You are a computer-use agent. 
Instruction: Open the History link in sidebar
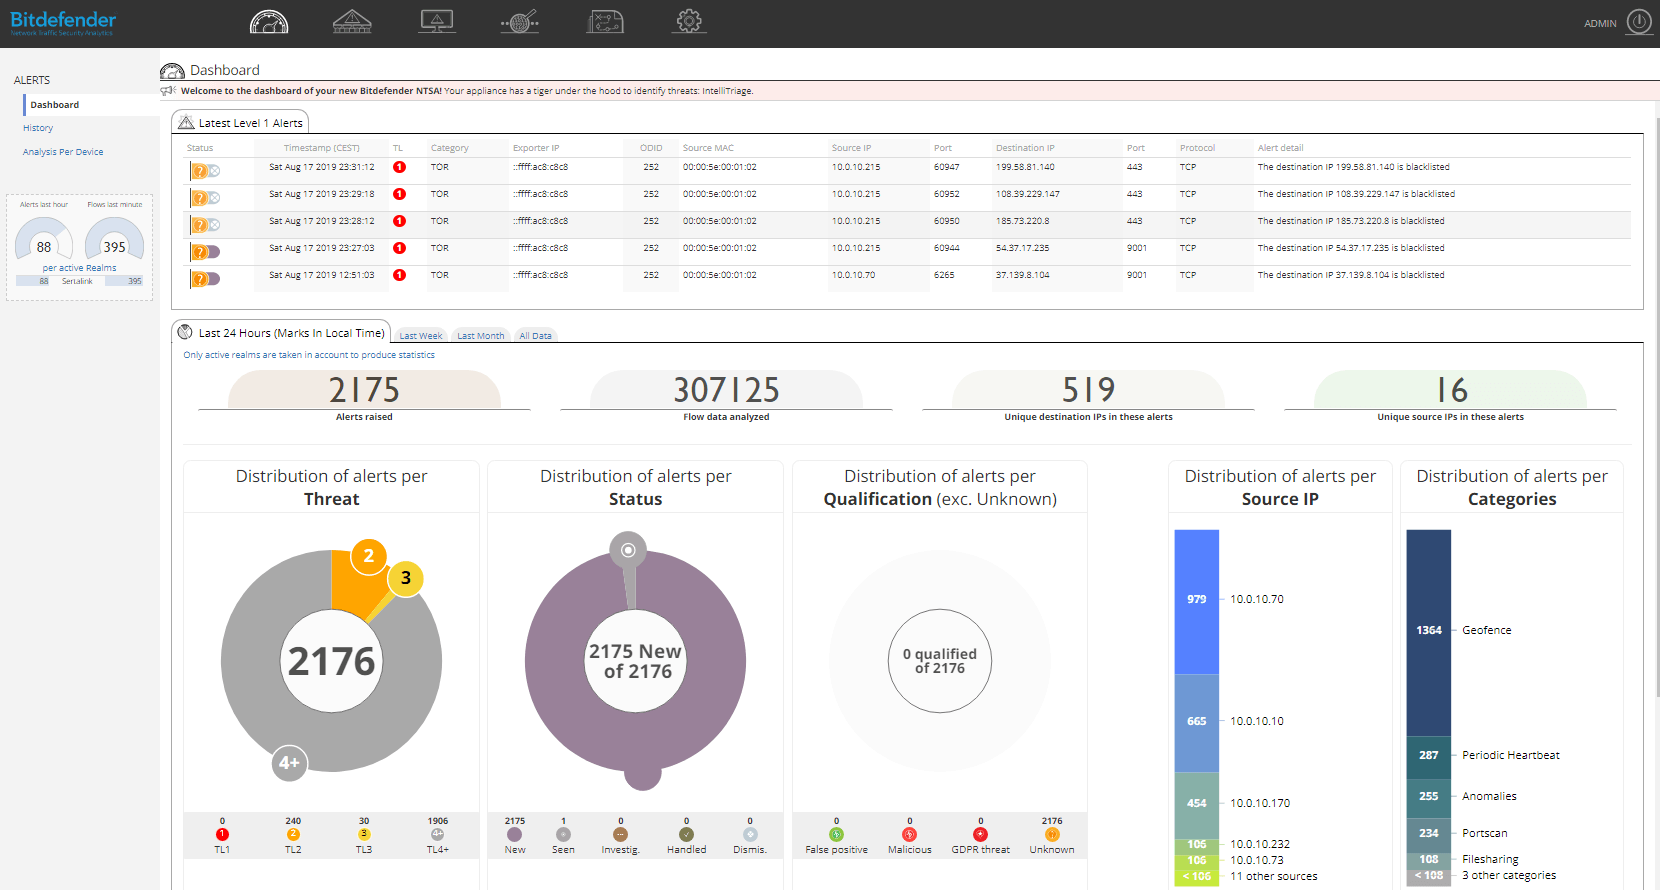point(38,128)
